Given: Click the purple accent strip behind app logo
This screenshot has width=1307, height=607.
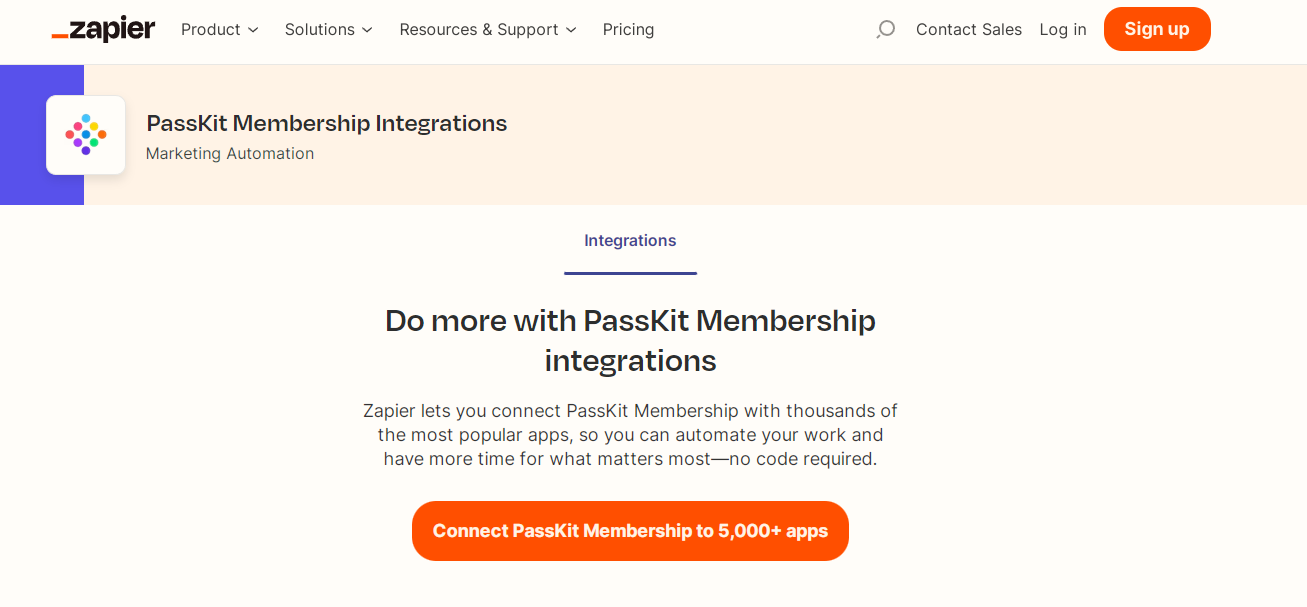Looking at the screenshot, I should 22,135.
